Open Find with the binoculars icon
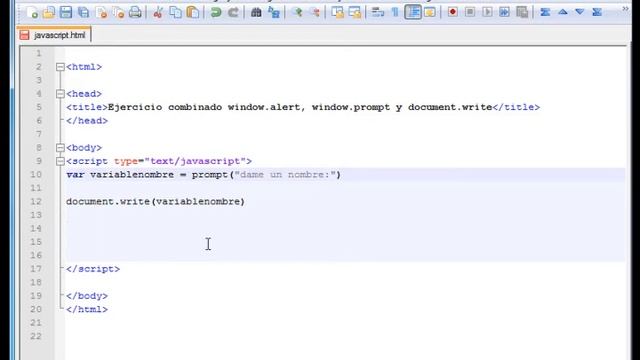The height and width of the screenshot is (360, 640). point(256,13)
